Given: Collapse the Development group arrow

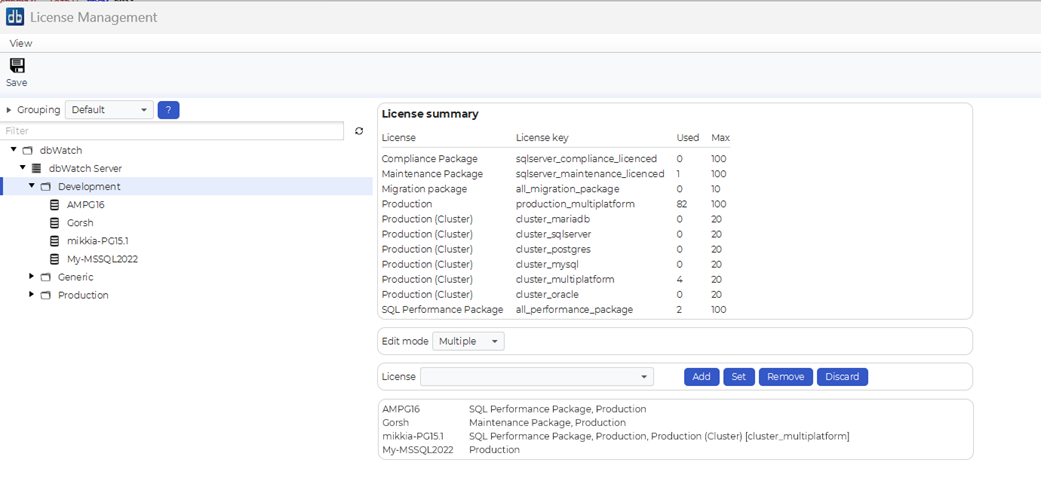Looking at the screenshot, I should click(31, 186).
